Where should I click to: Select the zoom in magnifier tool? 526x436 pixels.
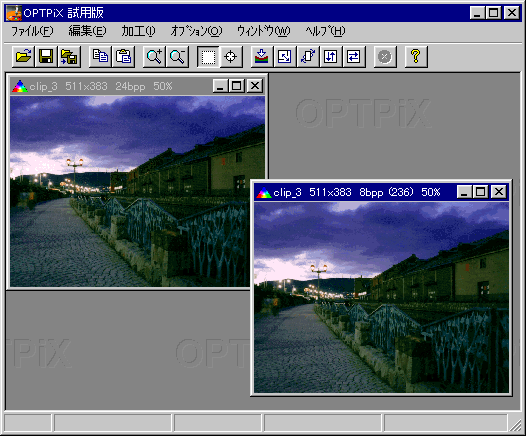[154, 56]
